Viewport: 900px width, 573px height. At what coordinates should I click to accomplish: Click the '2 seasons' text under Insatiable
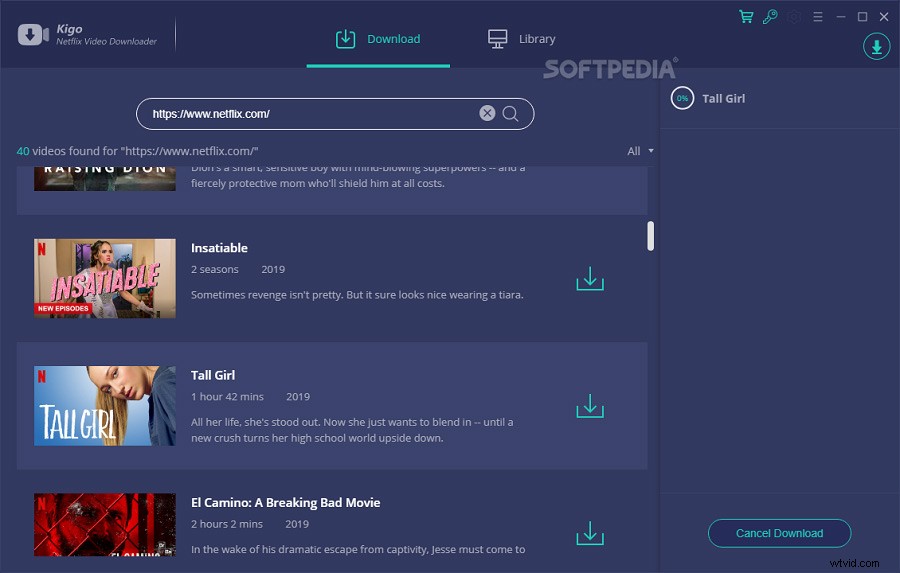215,269
